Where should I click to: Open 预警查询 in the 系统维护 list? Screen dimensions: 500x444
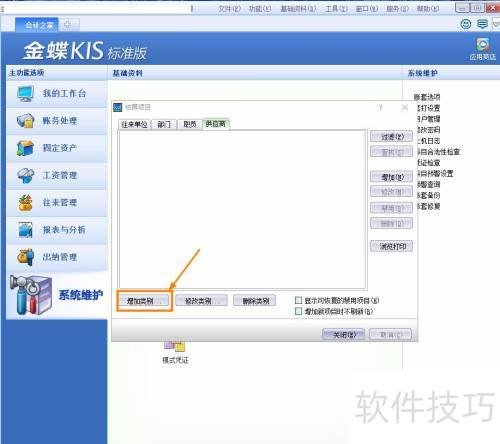(429, 184)
